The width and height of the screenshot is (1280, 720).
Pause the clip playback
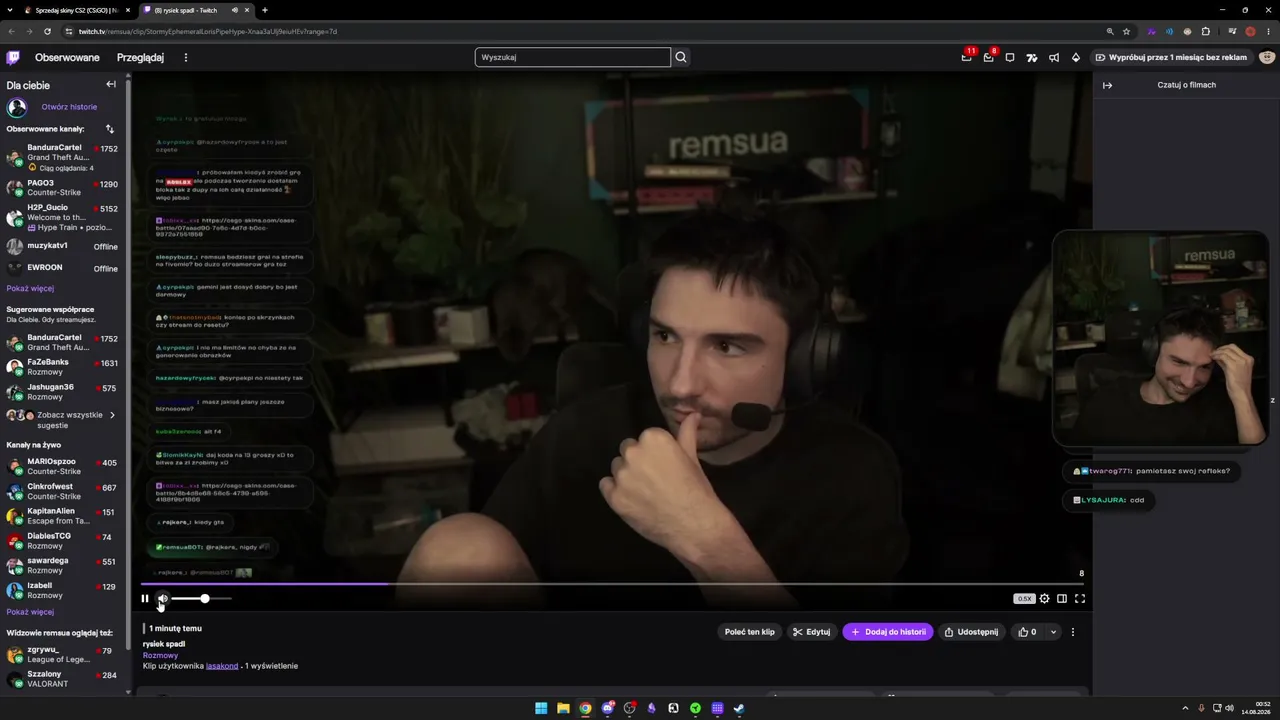tap(144, 599)
